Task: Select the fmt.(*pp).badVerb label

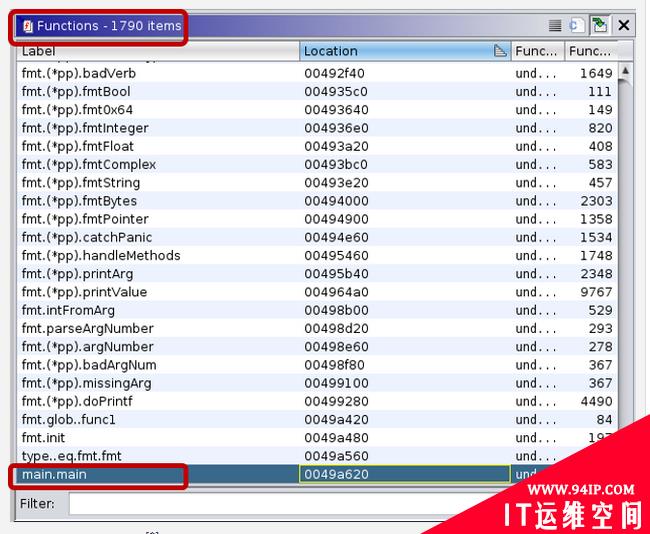Action: coord(79,73)
